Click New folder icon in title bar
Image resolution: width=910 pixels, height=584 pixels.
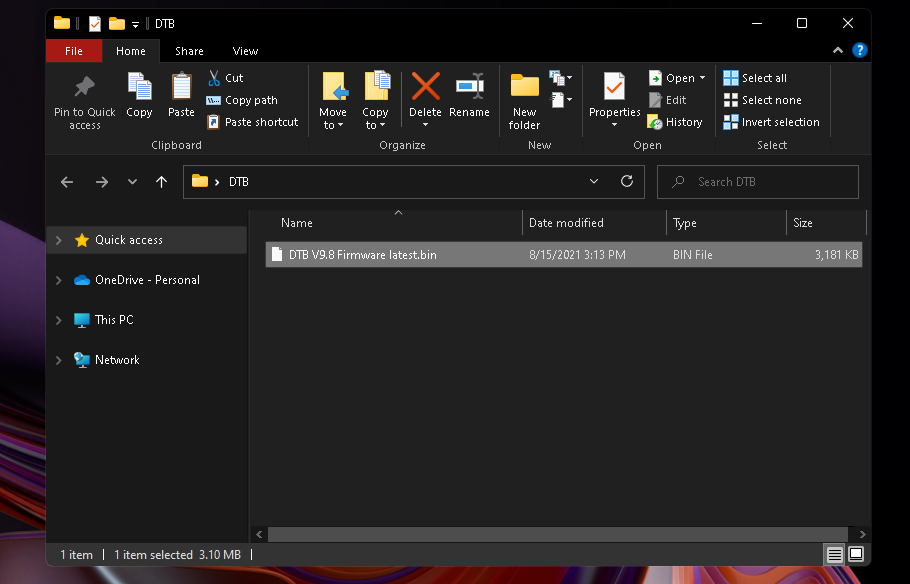[117, 24]
